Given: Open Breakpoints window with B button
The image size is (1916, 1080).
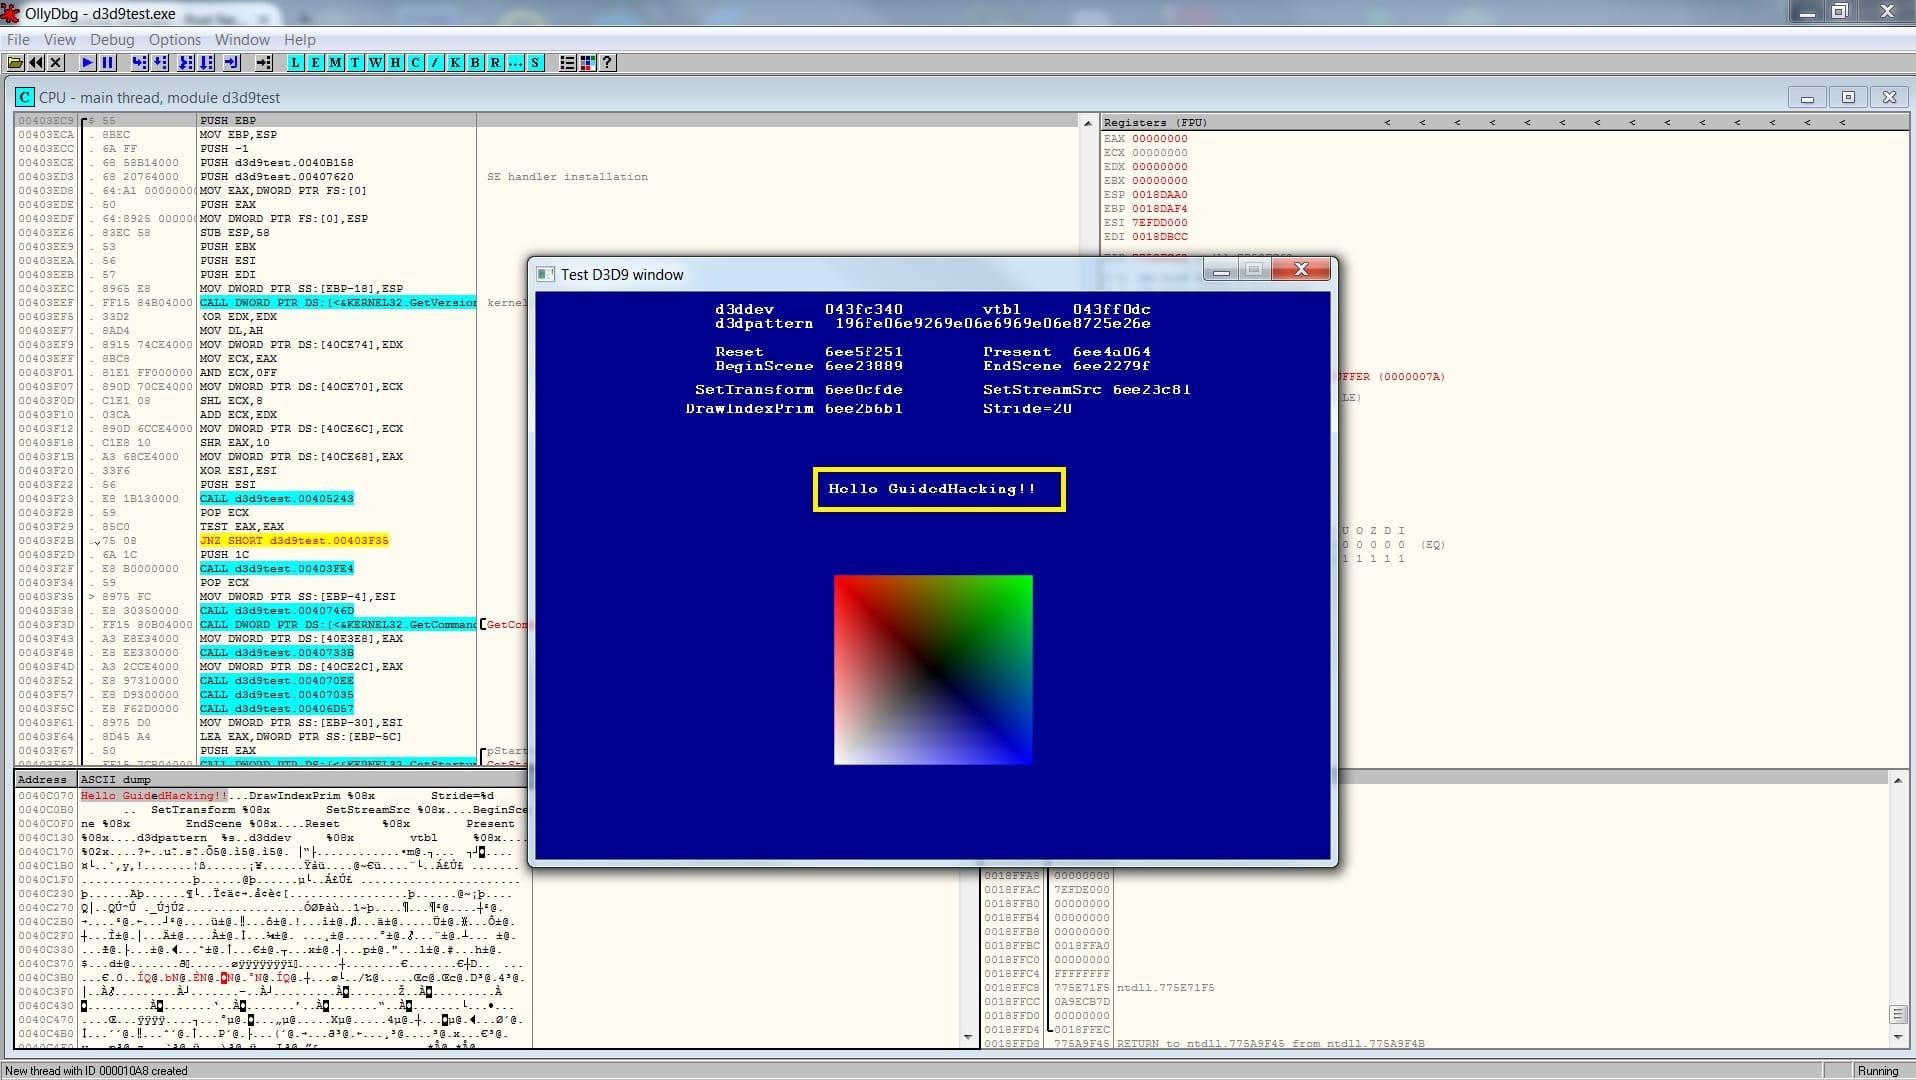Looking at the screenshot, I should 475,63.
